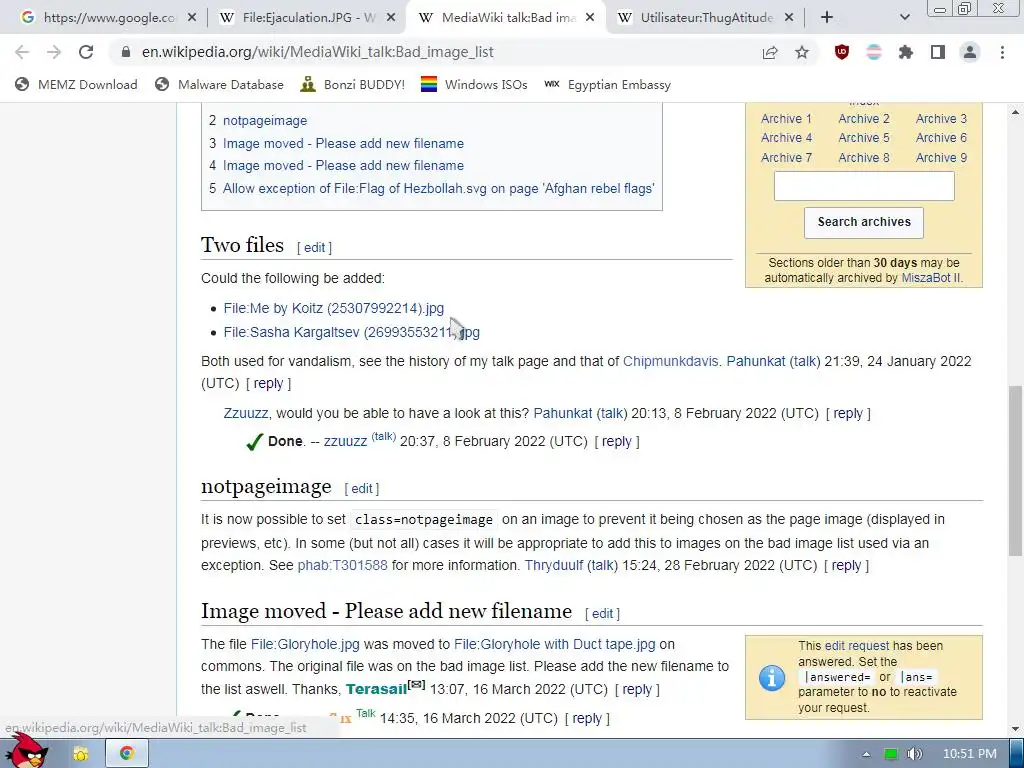Click Chrome taskbar icon
This screenshot has height=768, width=1024.
tap(127, 754)
